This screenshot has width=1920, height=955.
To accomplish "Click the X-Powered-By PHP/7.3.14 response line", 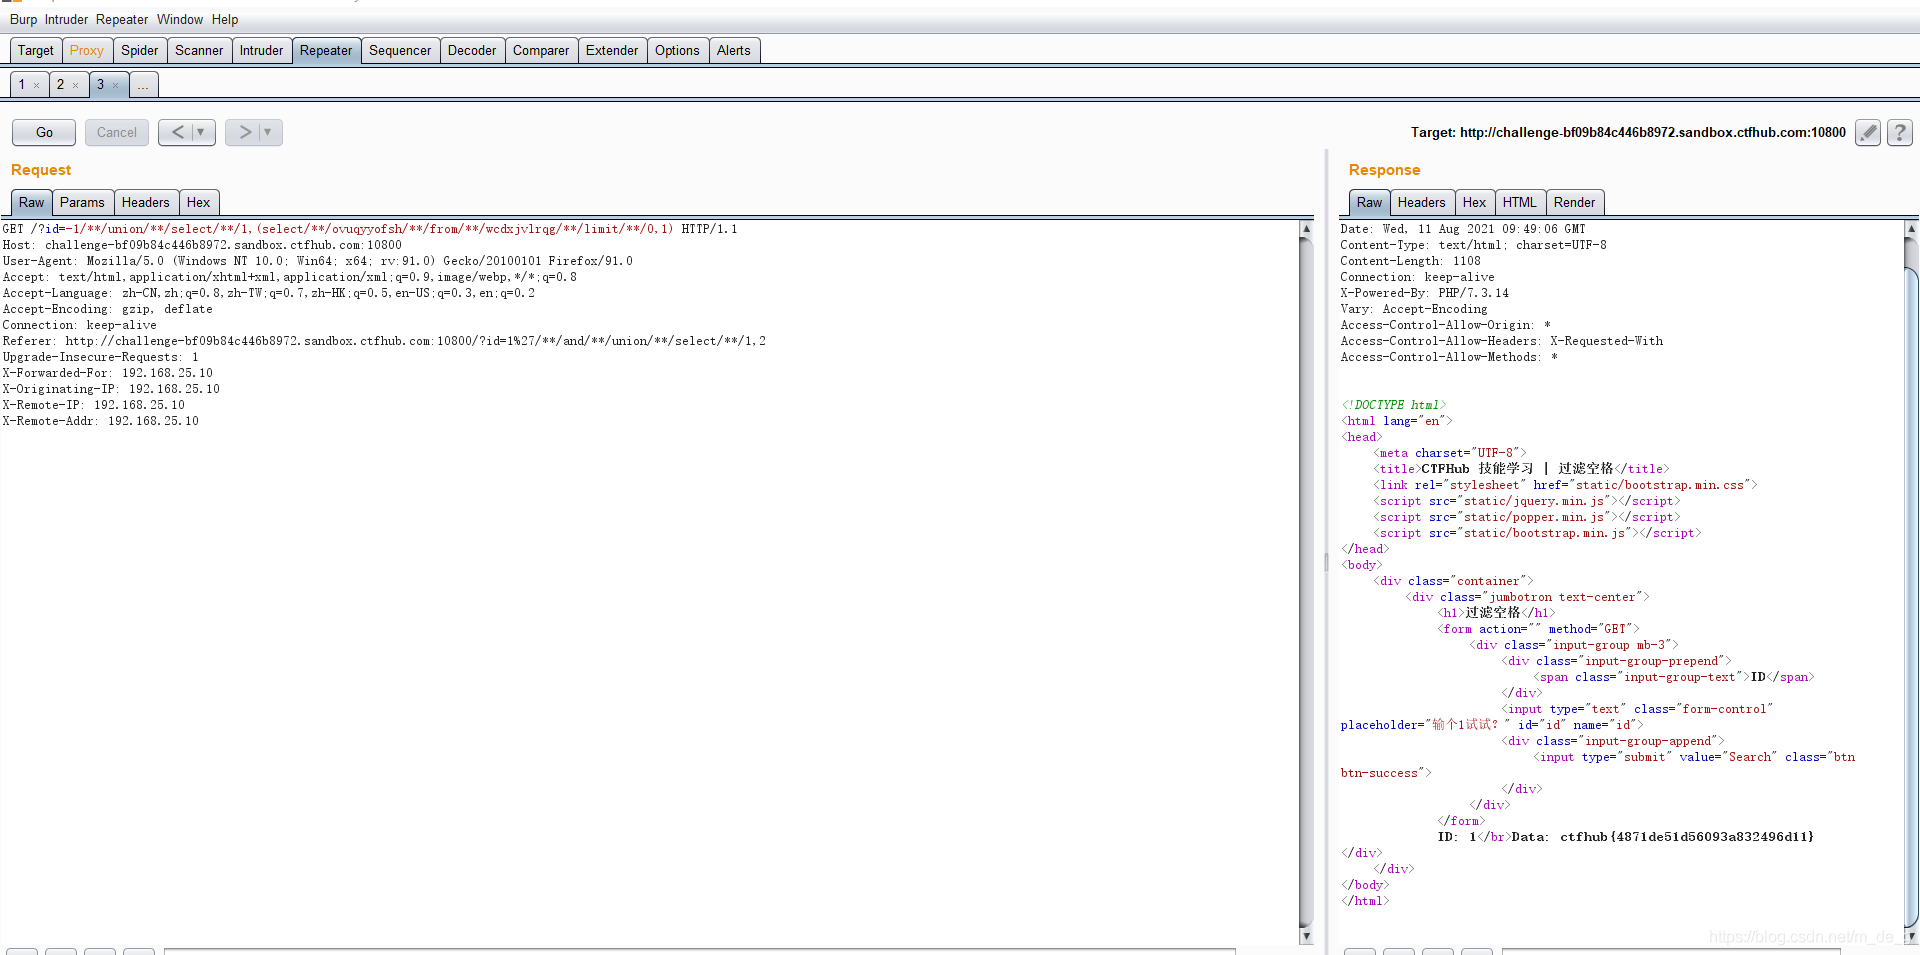I will click(1424, 293).
